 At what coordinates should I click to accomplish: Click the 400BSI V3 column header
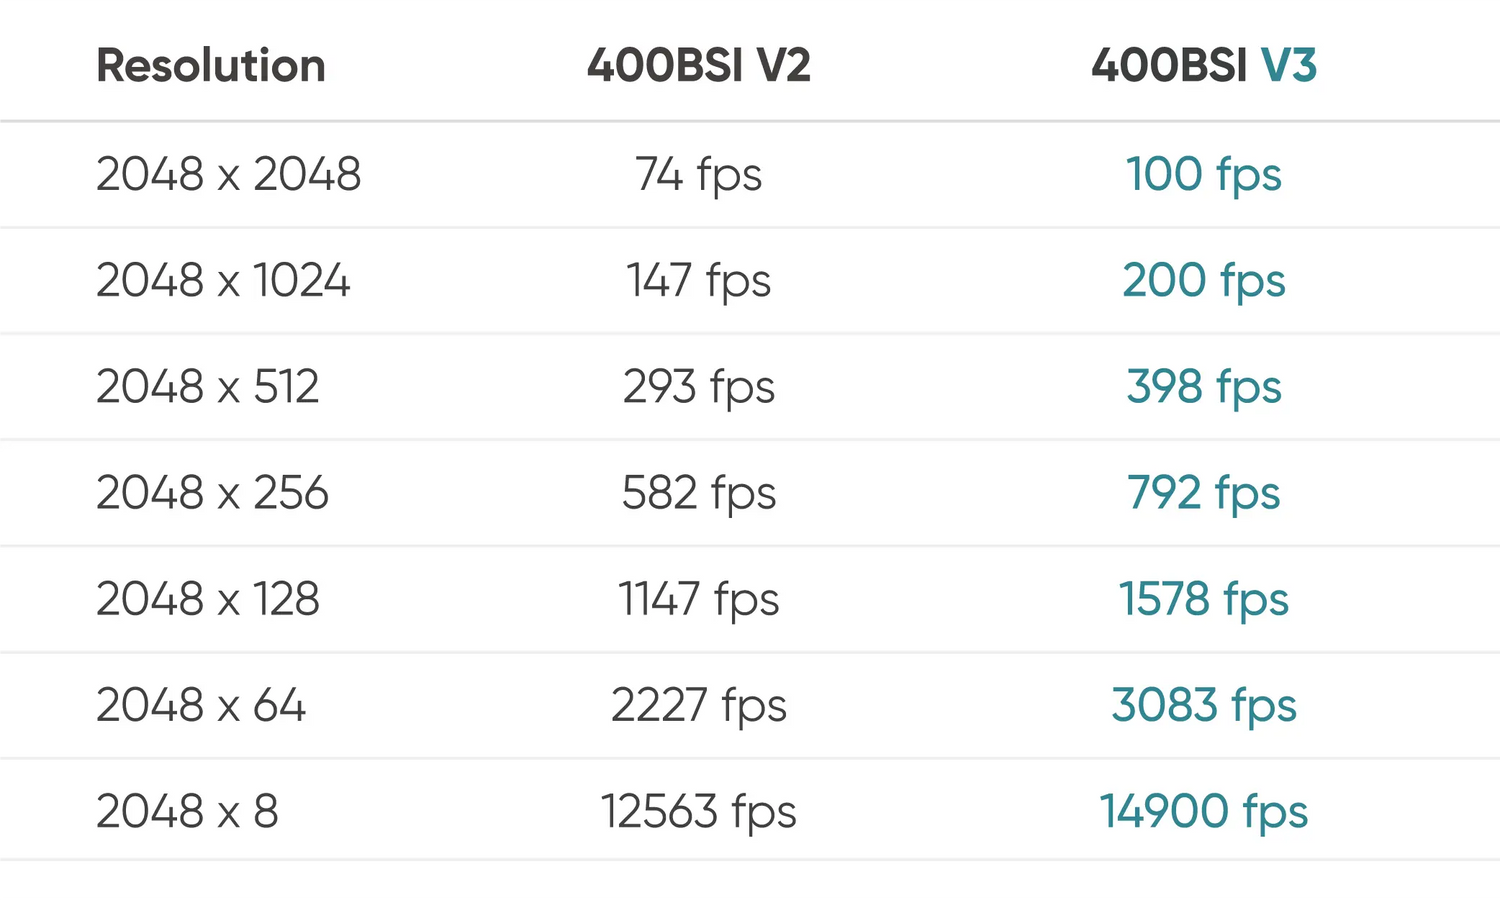tap(1203, 66)
